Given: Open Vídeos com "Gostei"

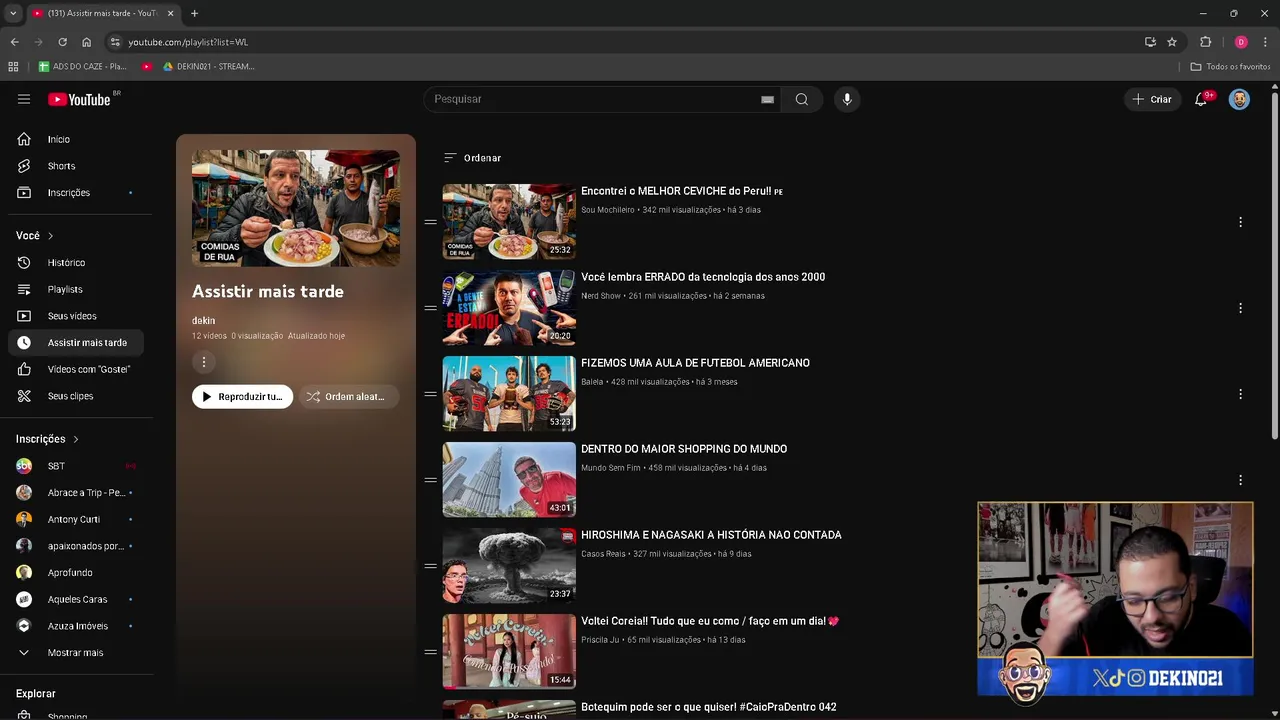Looking at the screenshot, I should 77,369.
